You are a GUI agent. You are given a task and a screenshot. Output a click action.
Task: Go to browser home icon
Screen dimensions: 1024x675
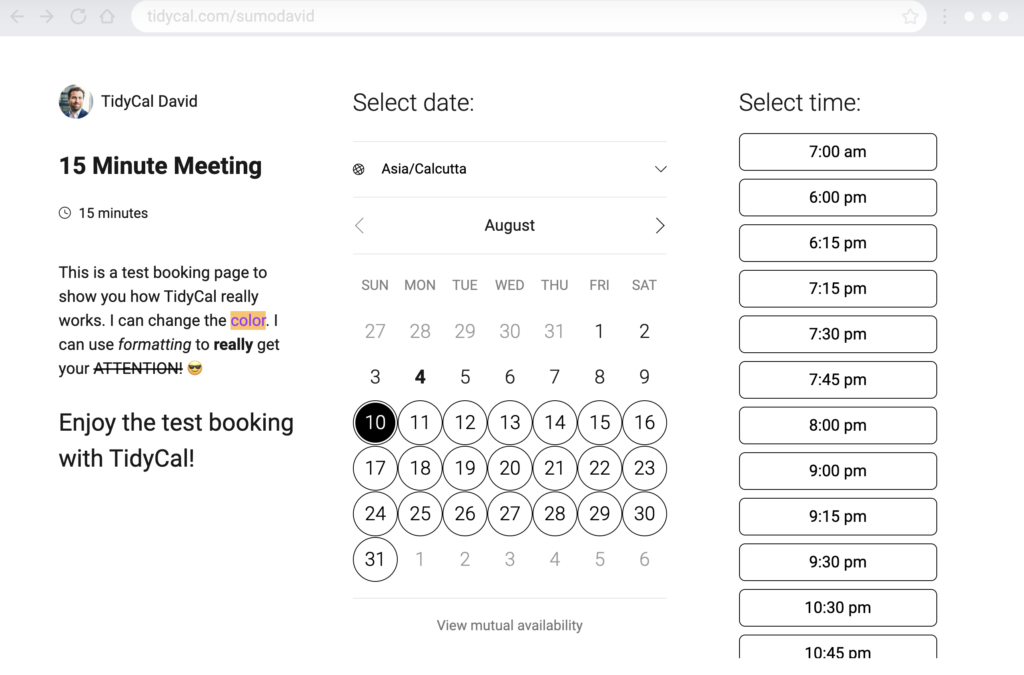pos(107,16)
